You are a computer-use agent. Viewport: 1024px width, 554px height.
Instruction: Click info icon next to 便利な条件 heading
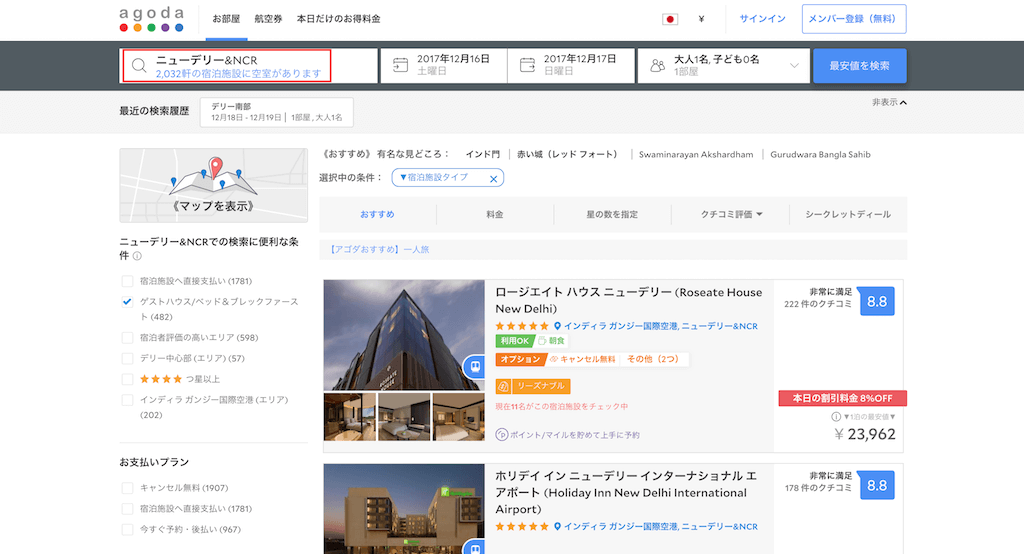coord(137,256)
